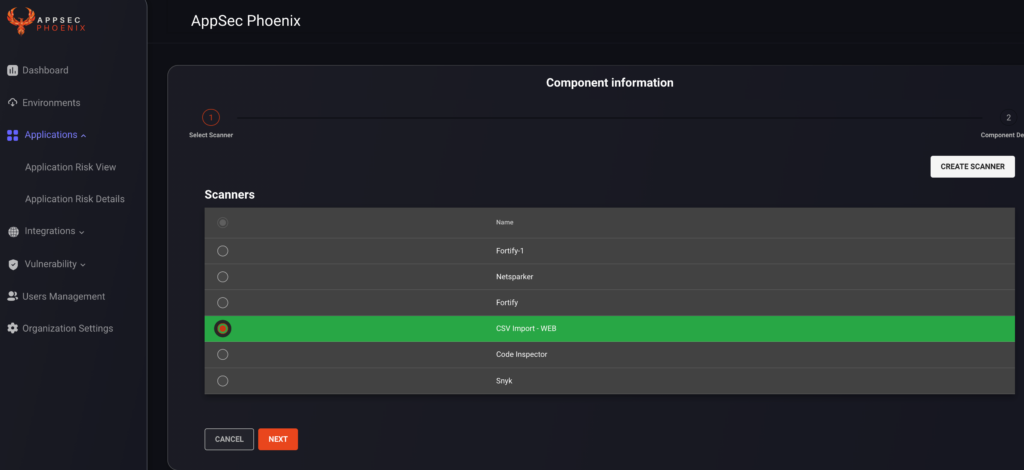Open Users Management page

point(63,296)
